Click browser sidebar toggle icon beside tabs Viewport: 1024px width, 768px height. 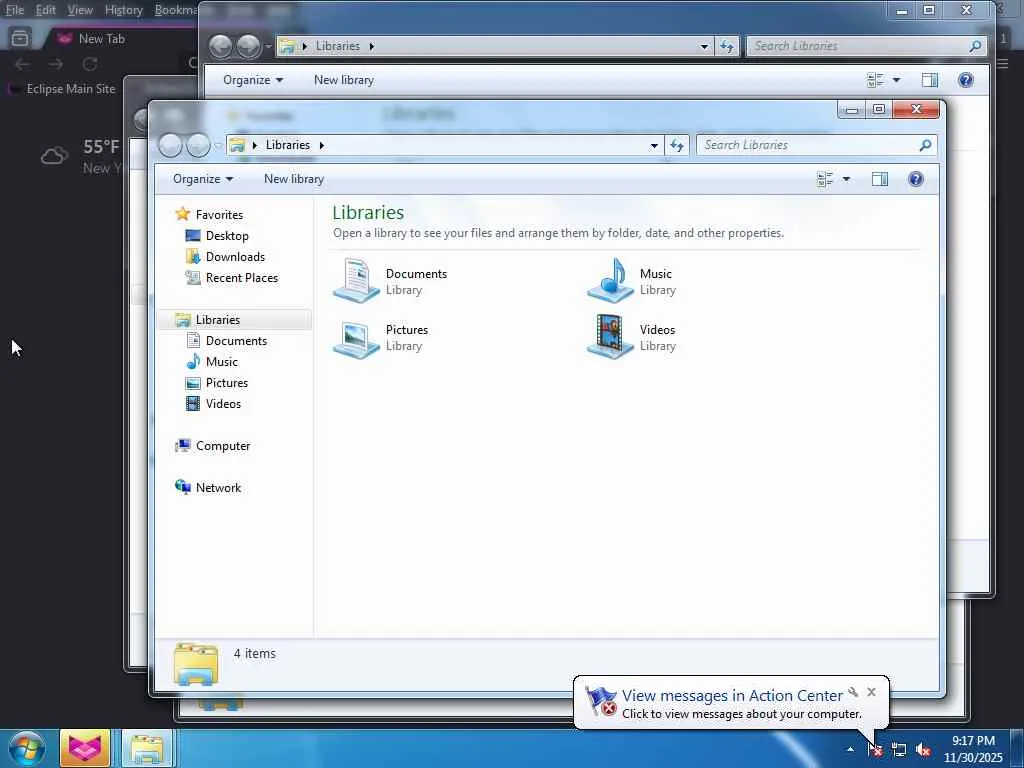(20, 39)
